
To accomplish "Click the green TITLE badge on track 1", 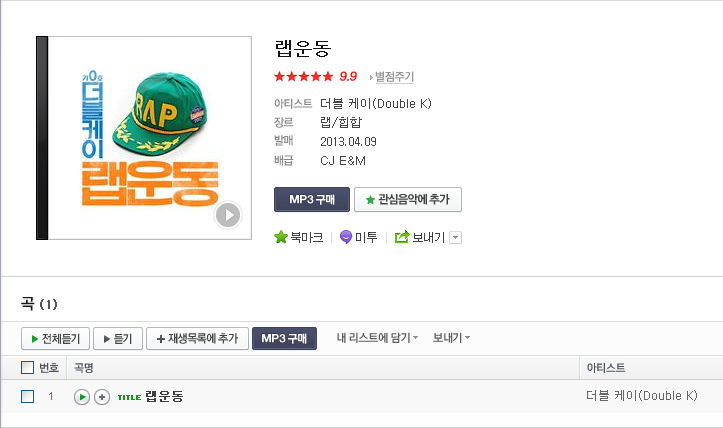I will click(x=130, y=397).
